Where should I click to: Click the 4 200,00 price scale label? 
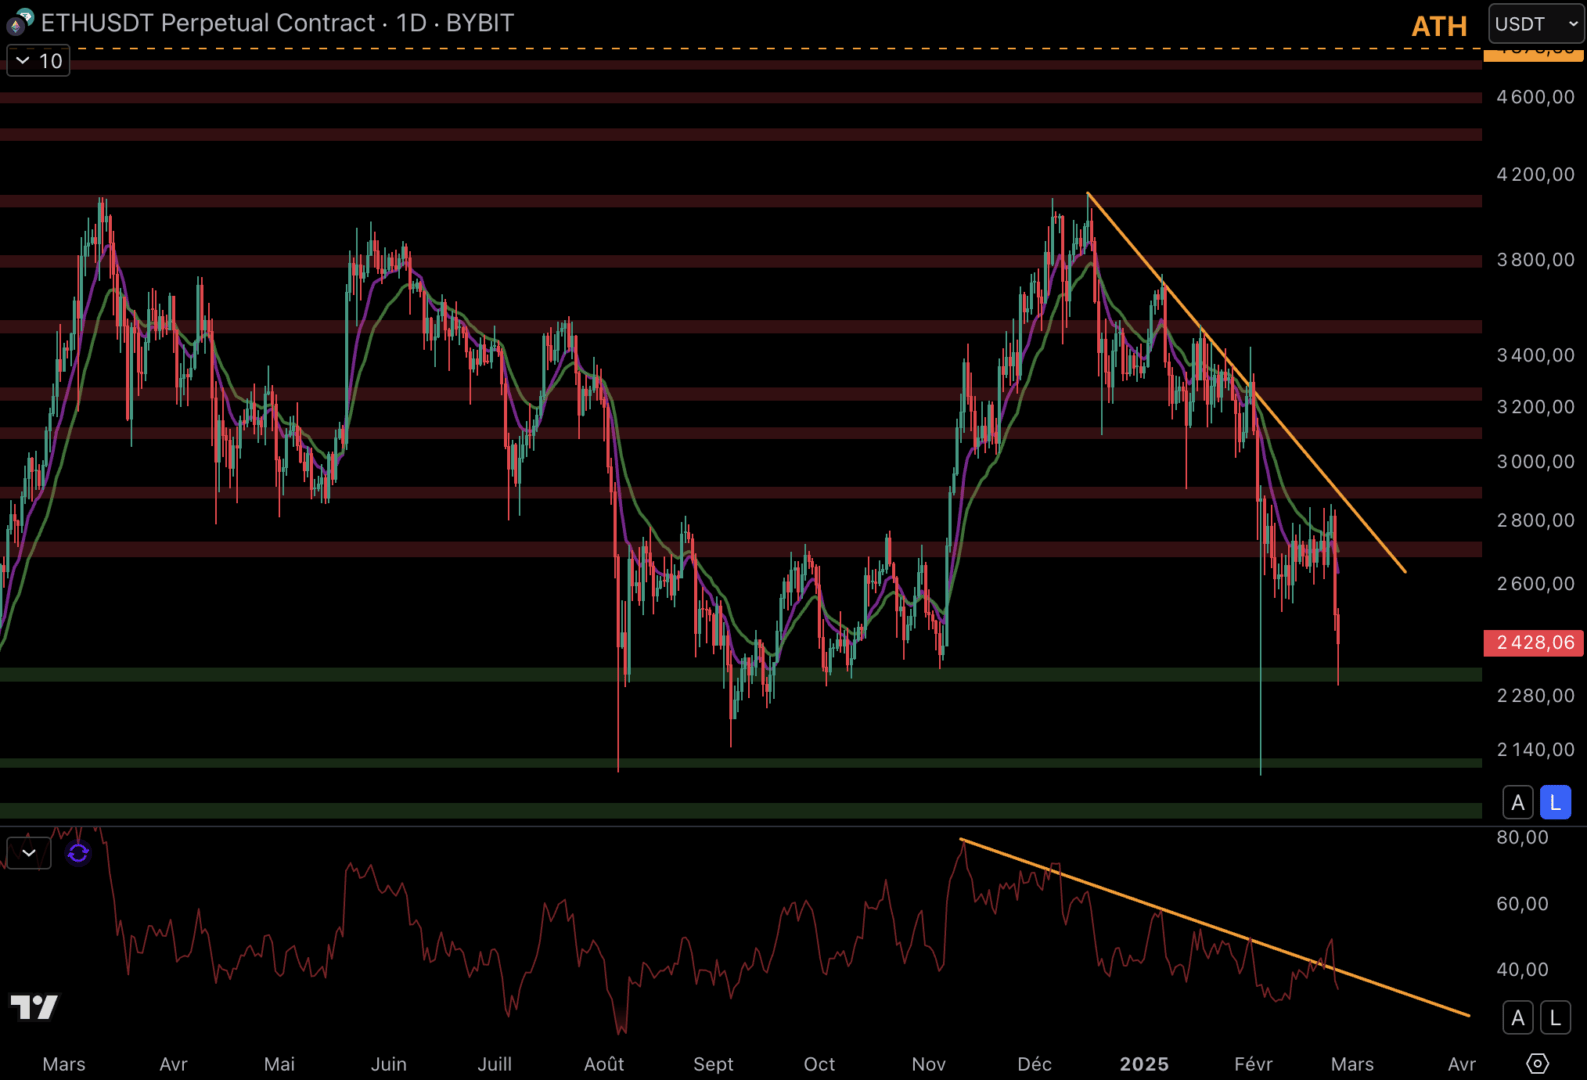[1535, 174]
